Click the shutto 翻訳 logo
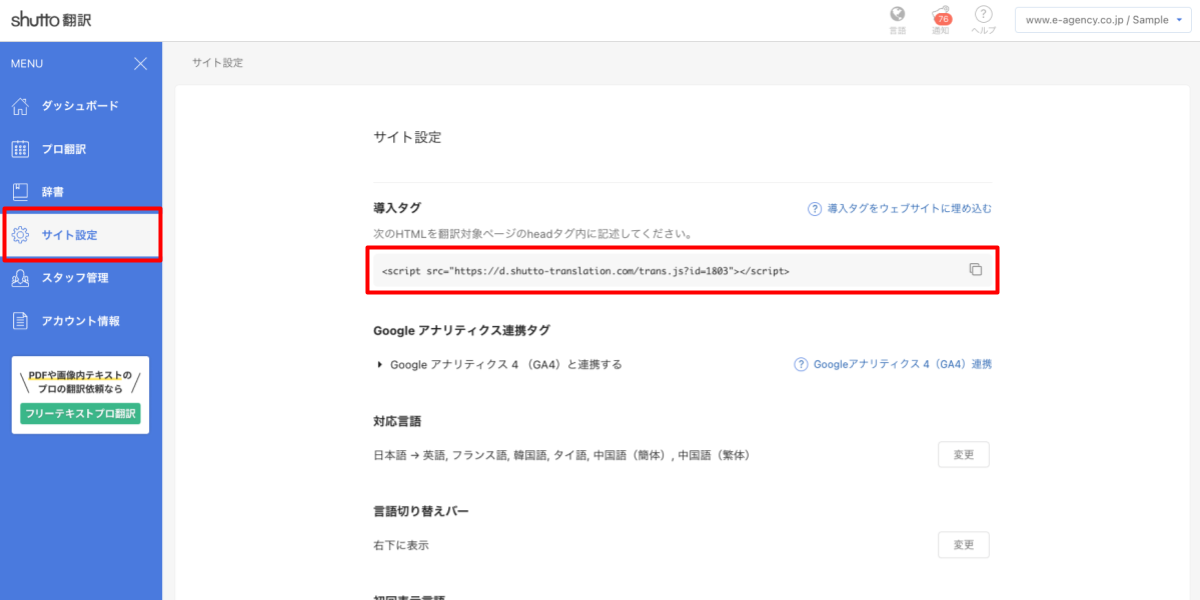This screenshot has height=600, width=1200. (51, 19)
